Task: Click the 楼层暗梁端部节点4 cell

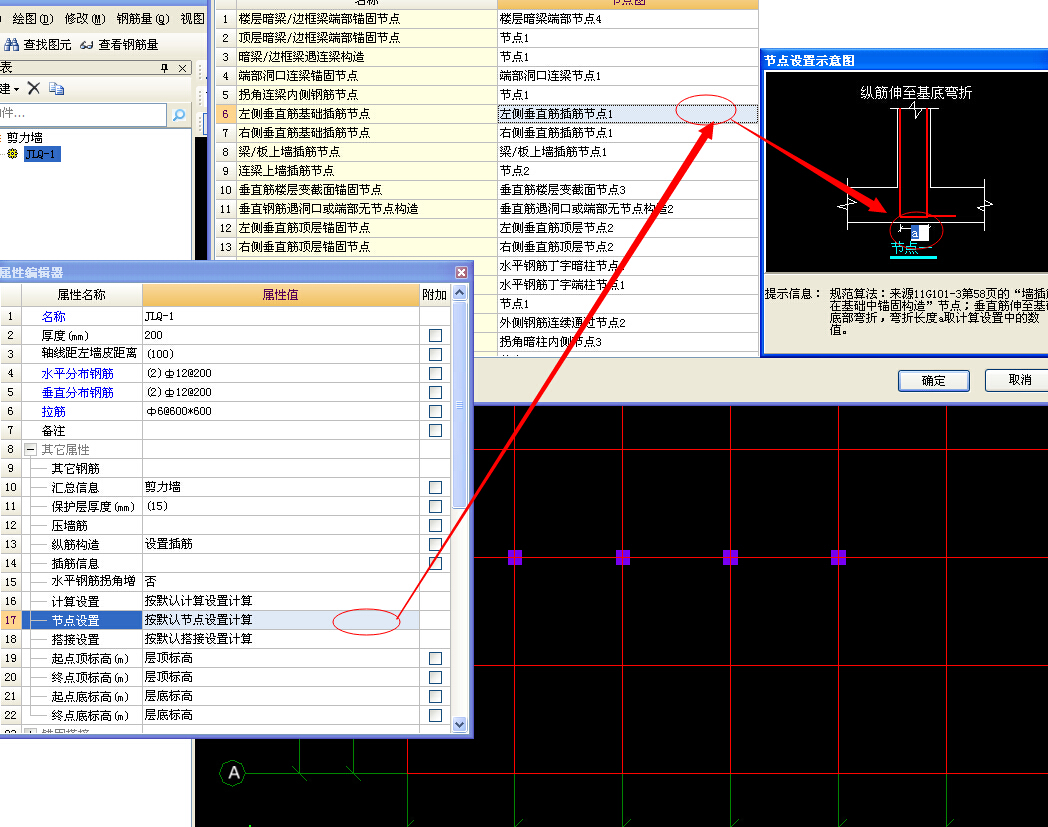Action: tap(628, 19)
